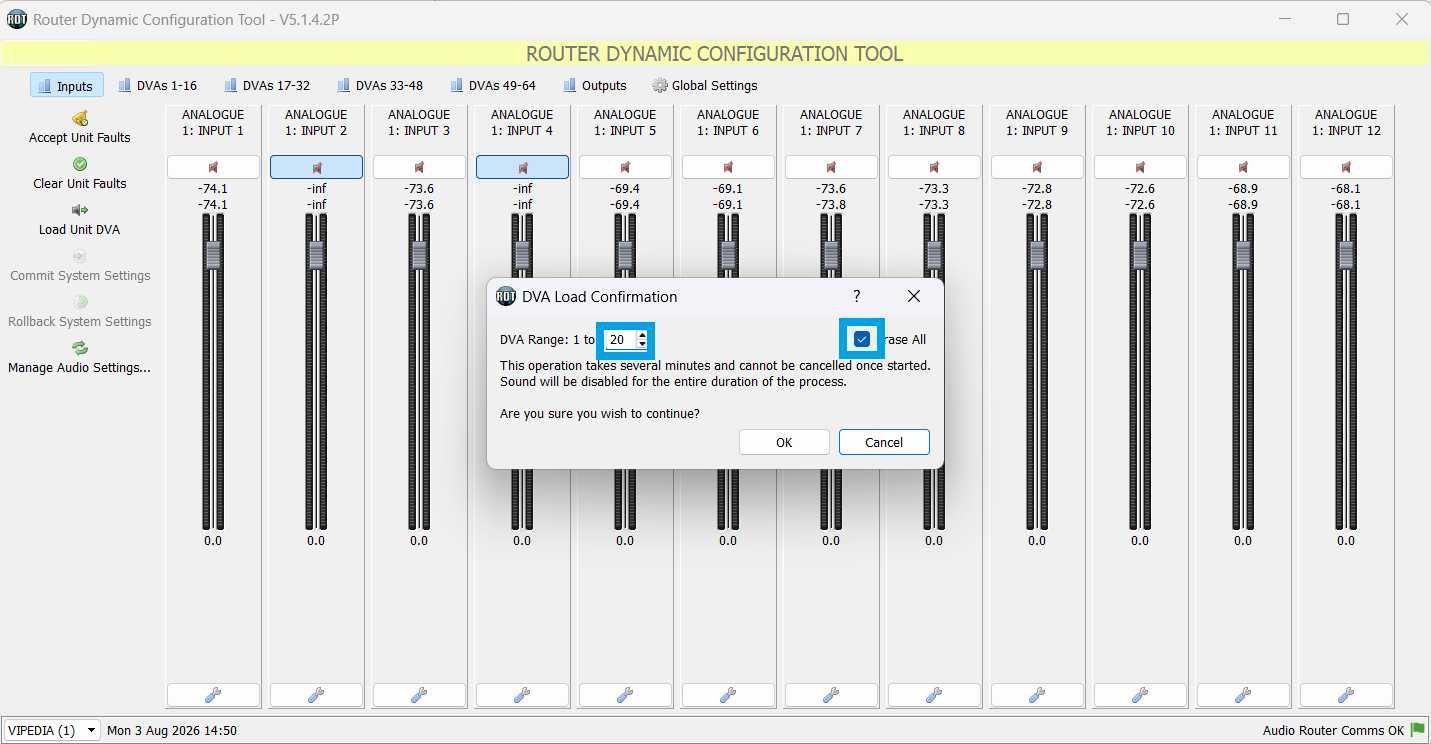Click Commit System Settings

[x=80, y=265]
